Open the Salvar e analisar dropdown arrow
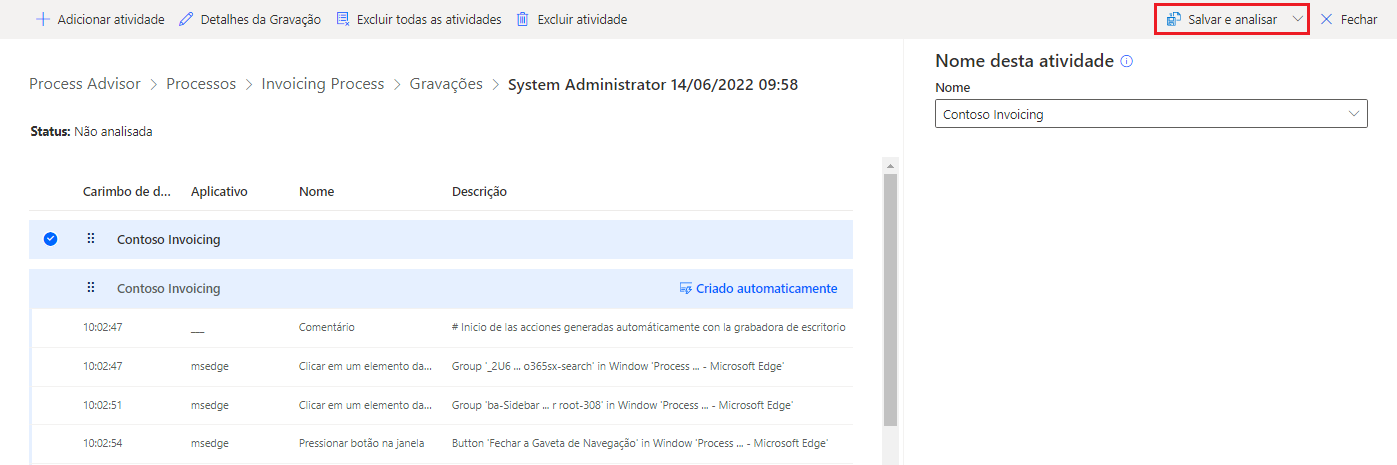 [1297, 19]
